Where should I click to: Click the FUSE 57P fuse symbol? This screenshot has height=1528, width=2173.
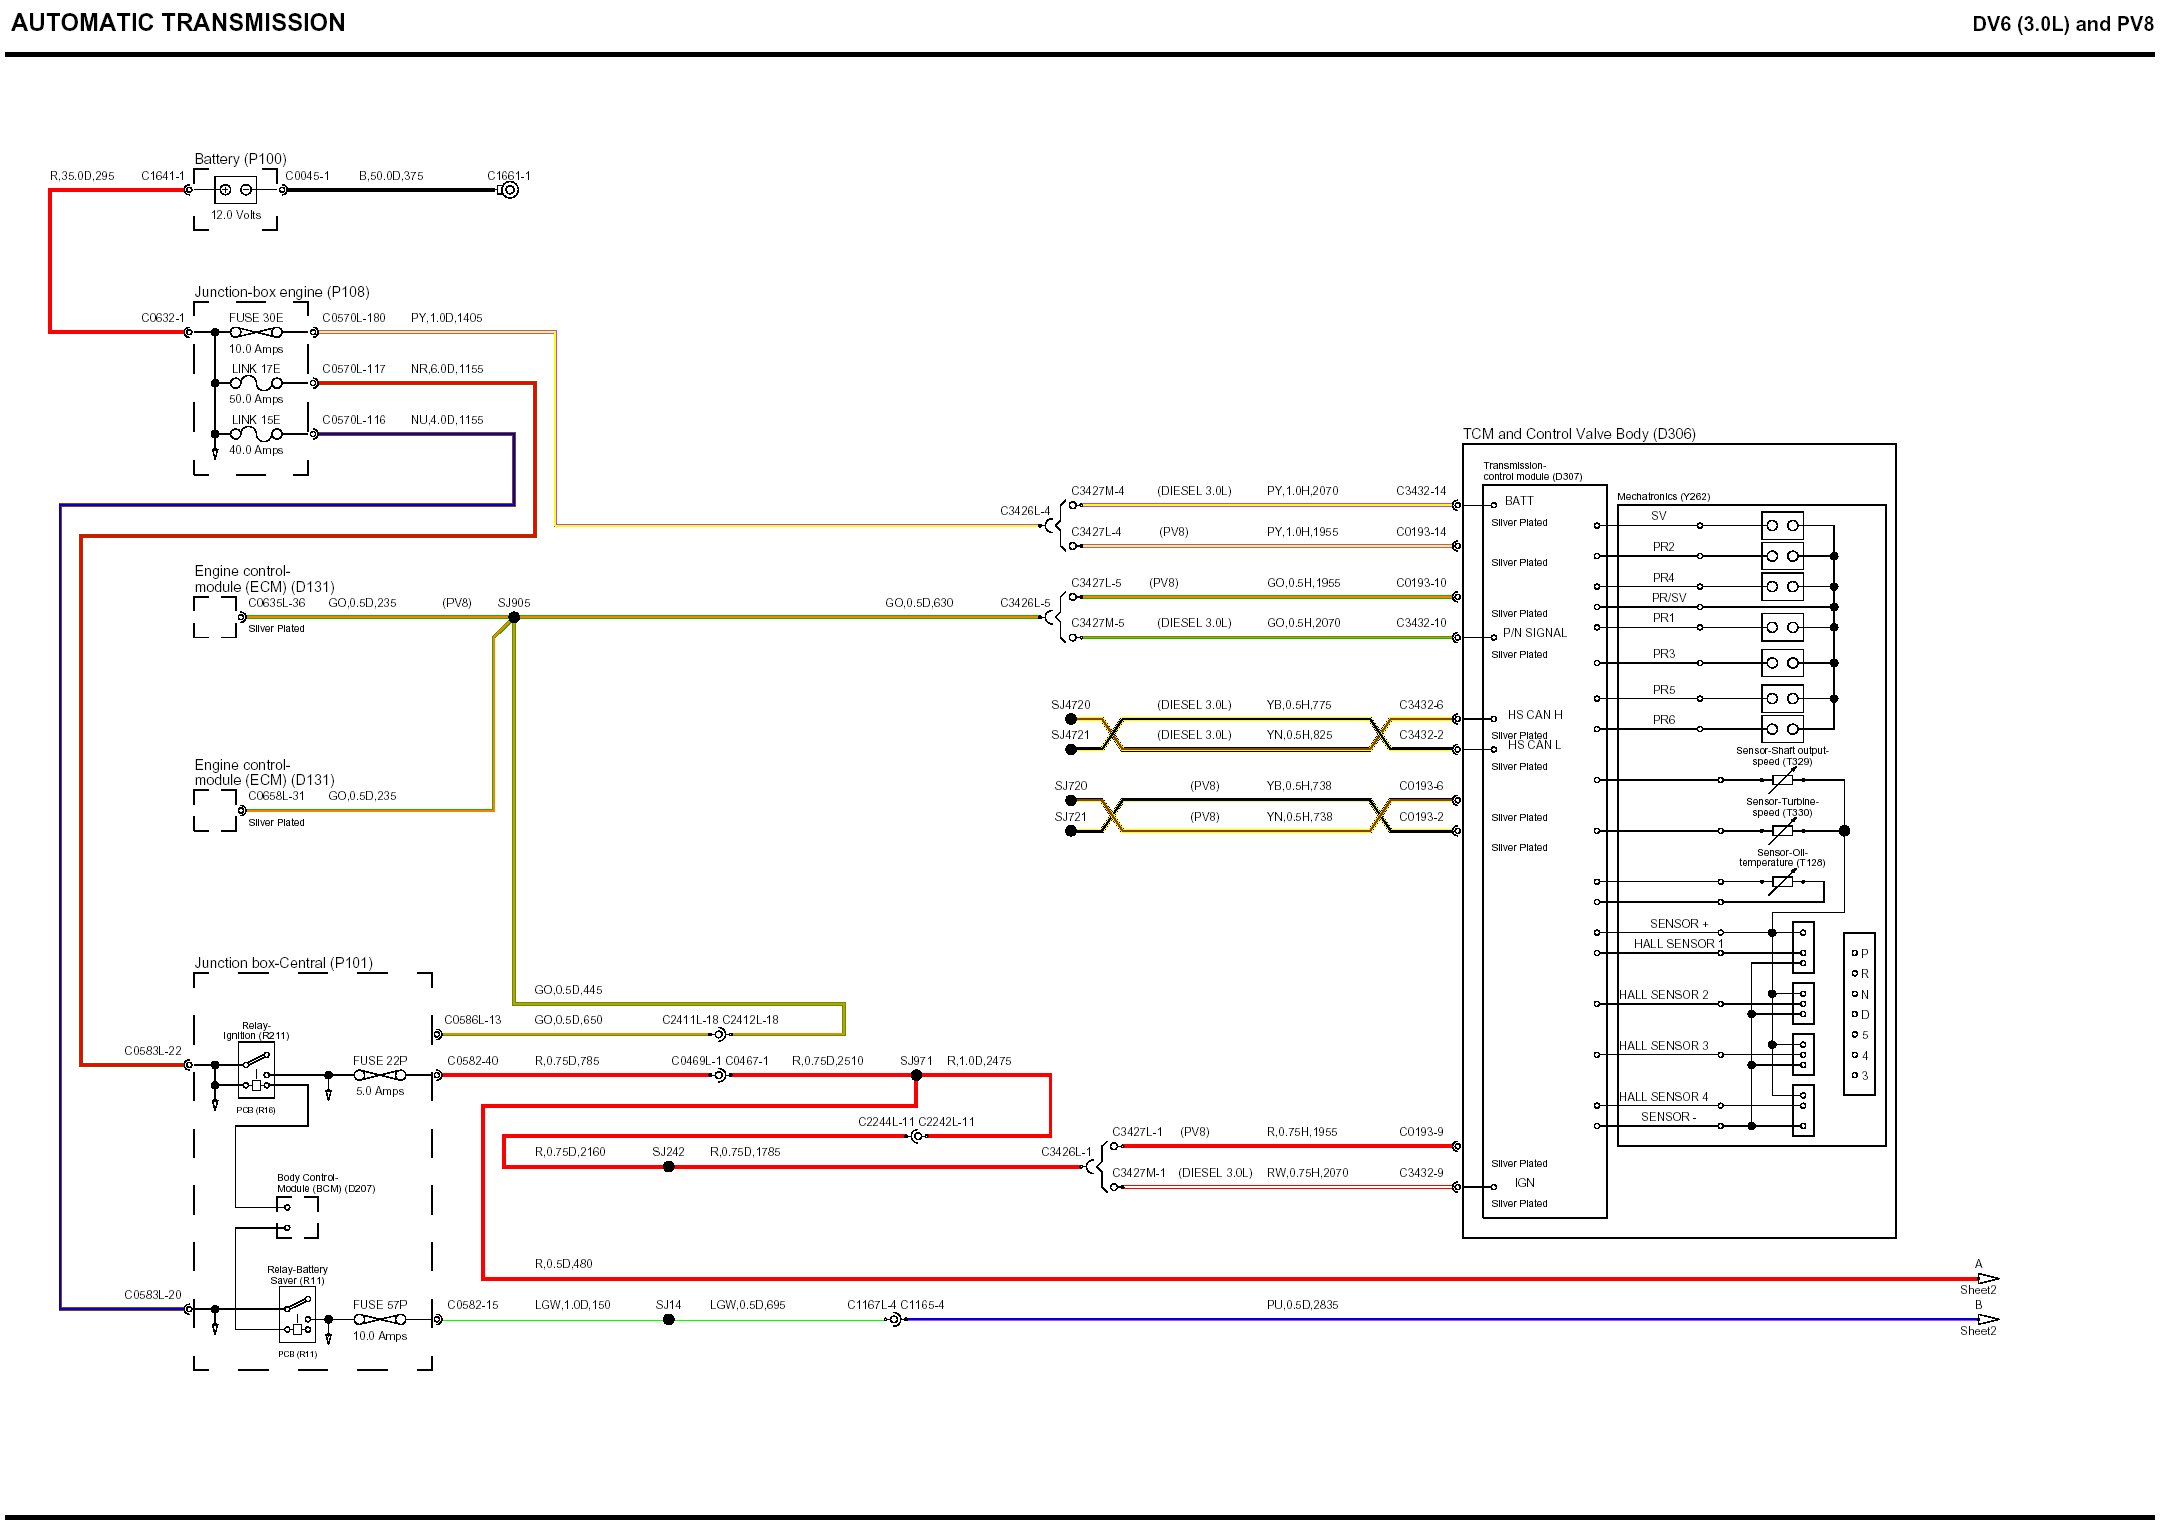pyautogui.click(x=380, y=1320)
